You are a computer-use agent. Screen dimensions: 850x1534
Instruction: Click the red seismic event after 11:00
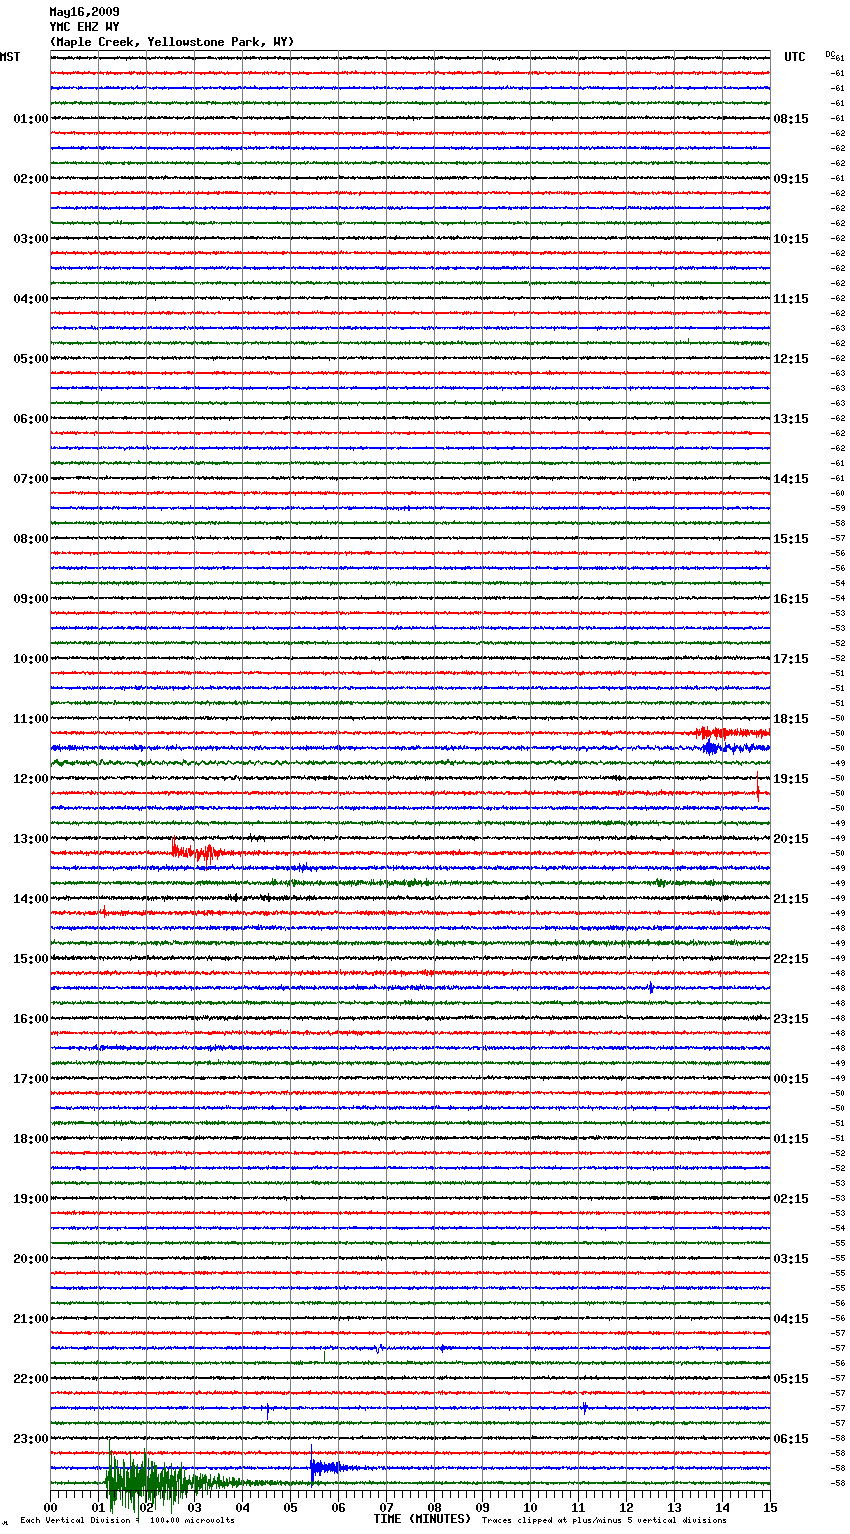[732, 733]
